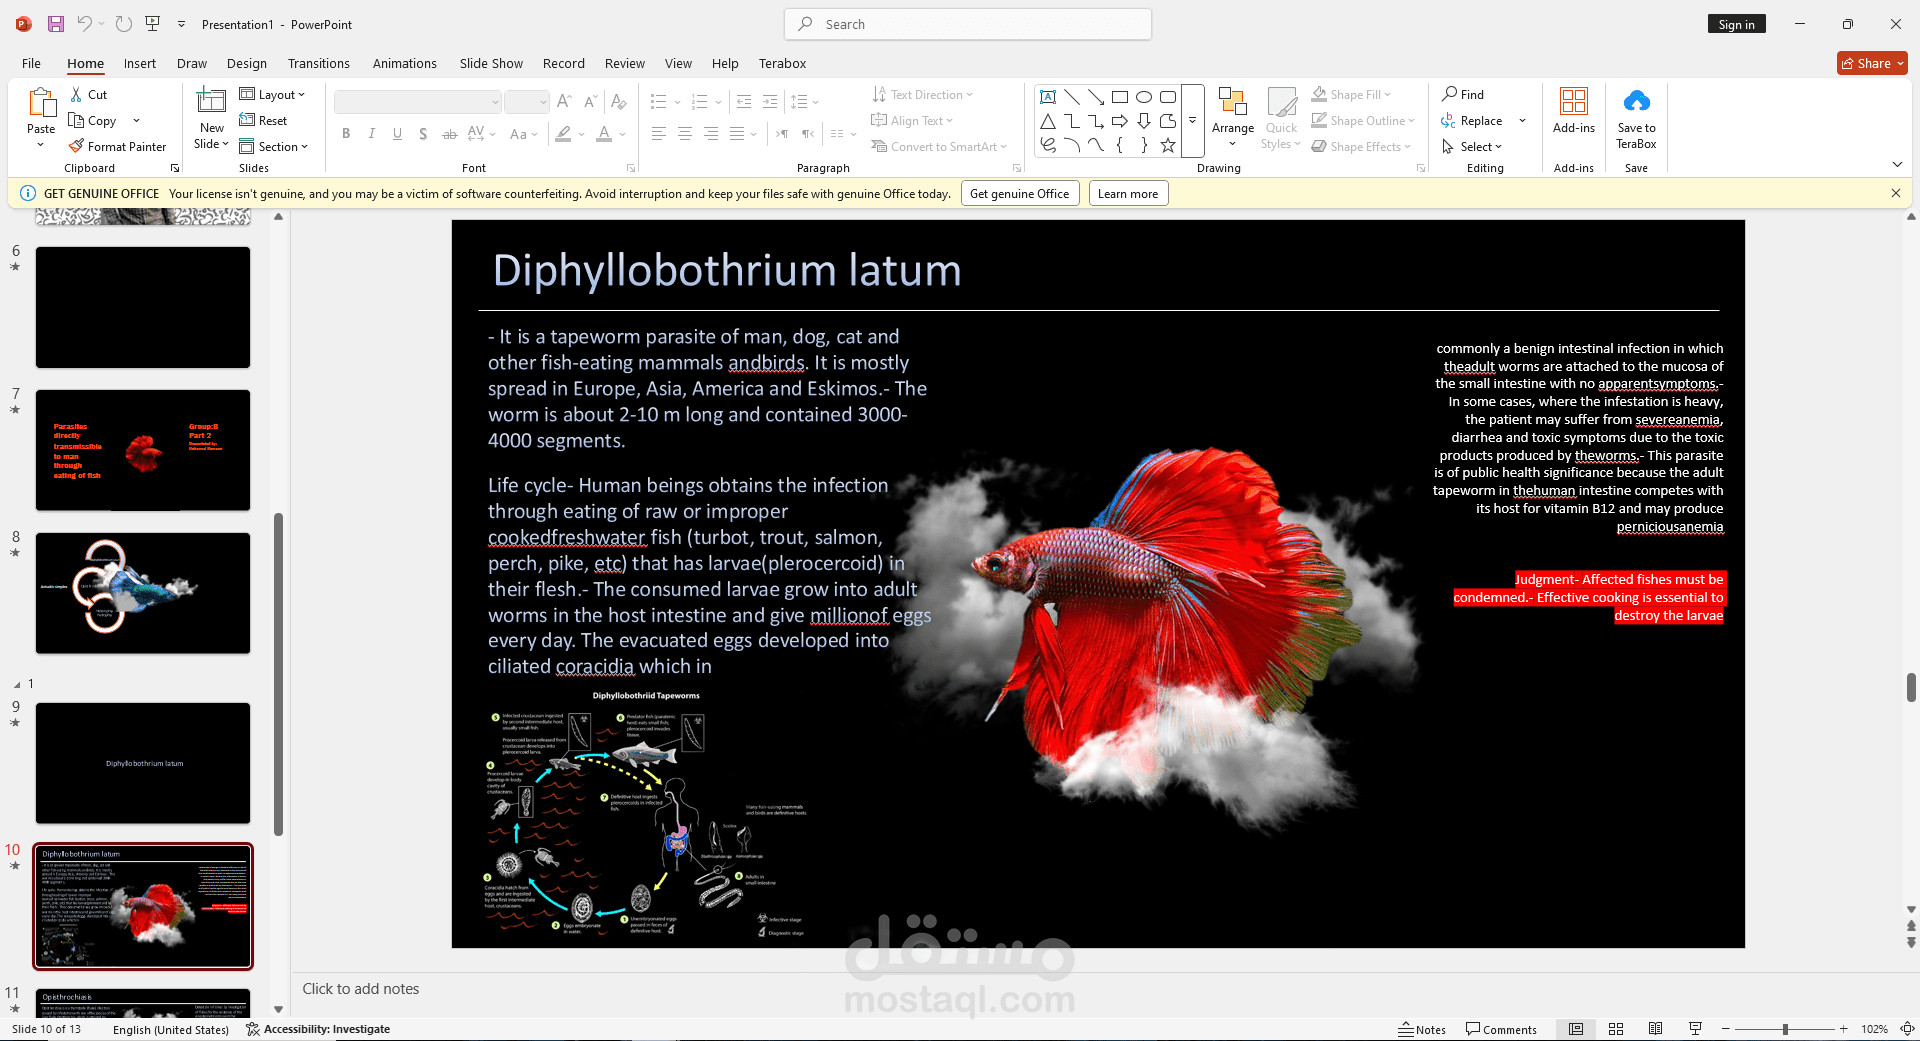
Task: Collapse the section arrow above slide 9
Action: coord(17,684)
